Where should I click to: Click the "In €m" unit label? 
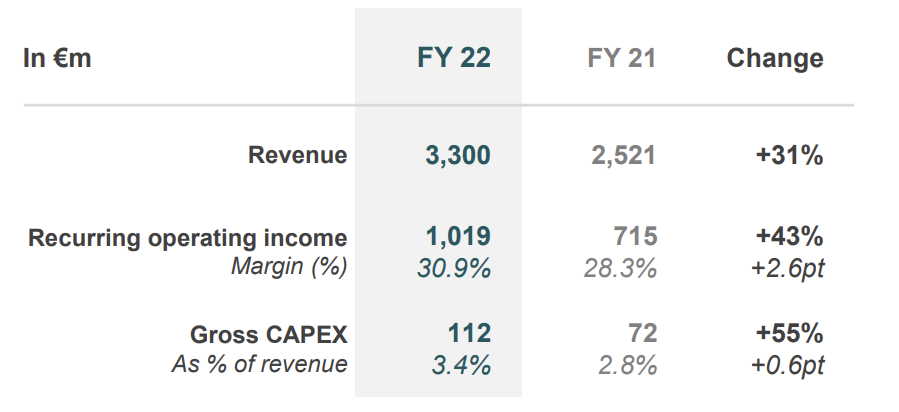57,58
